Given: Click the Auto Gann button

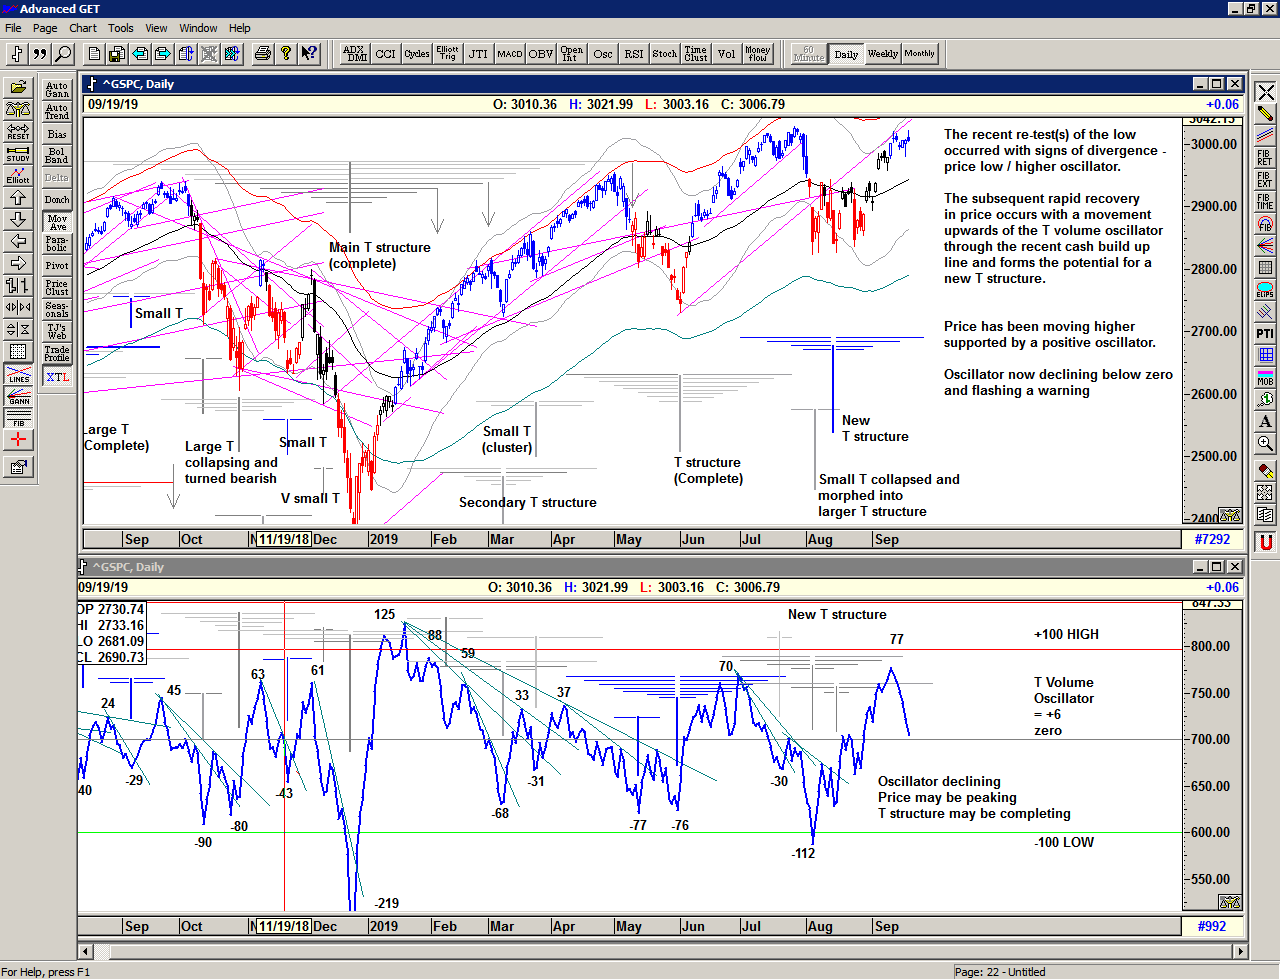Looking at the screenshot, I should pyautogui.click(x=59, y=88).
